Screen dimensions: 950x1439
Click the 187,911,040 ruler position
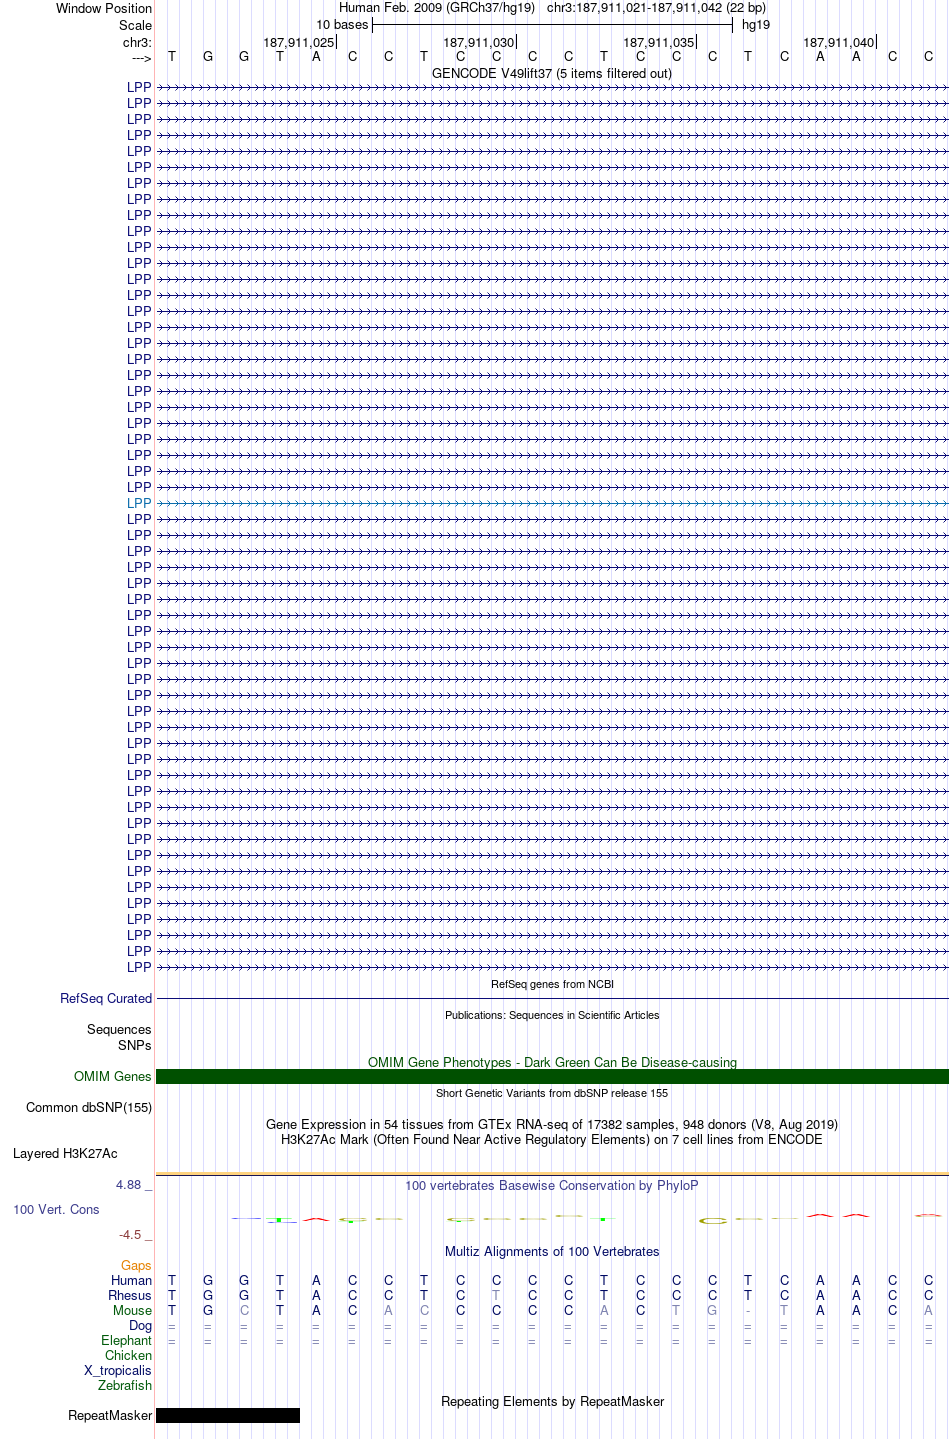(839, 42)
